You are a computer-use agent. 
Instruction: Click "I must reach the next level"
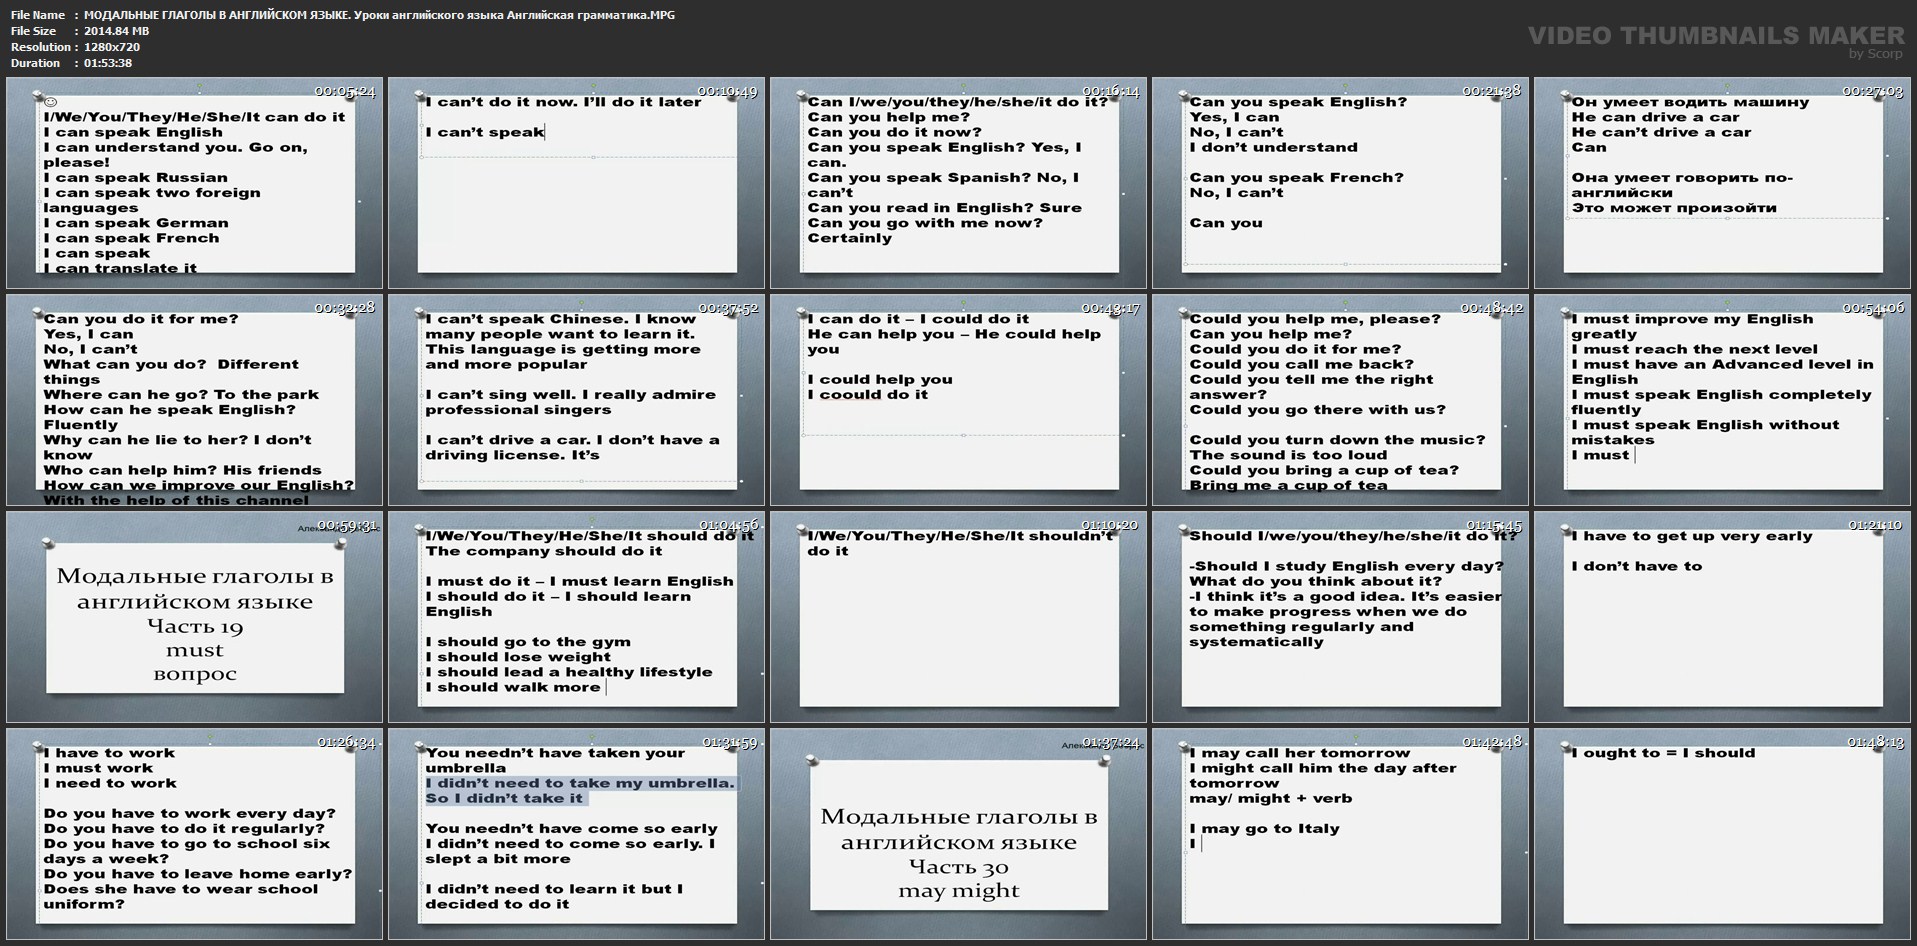click(x=1694, y=349)
